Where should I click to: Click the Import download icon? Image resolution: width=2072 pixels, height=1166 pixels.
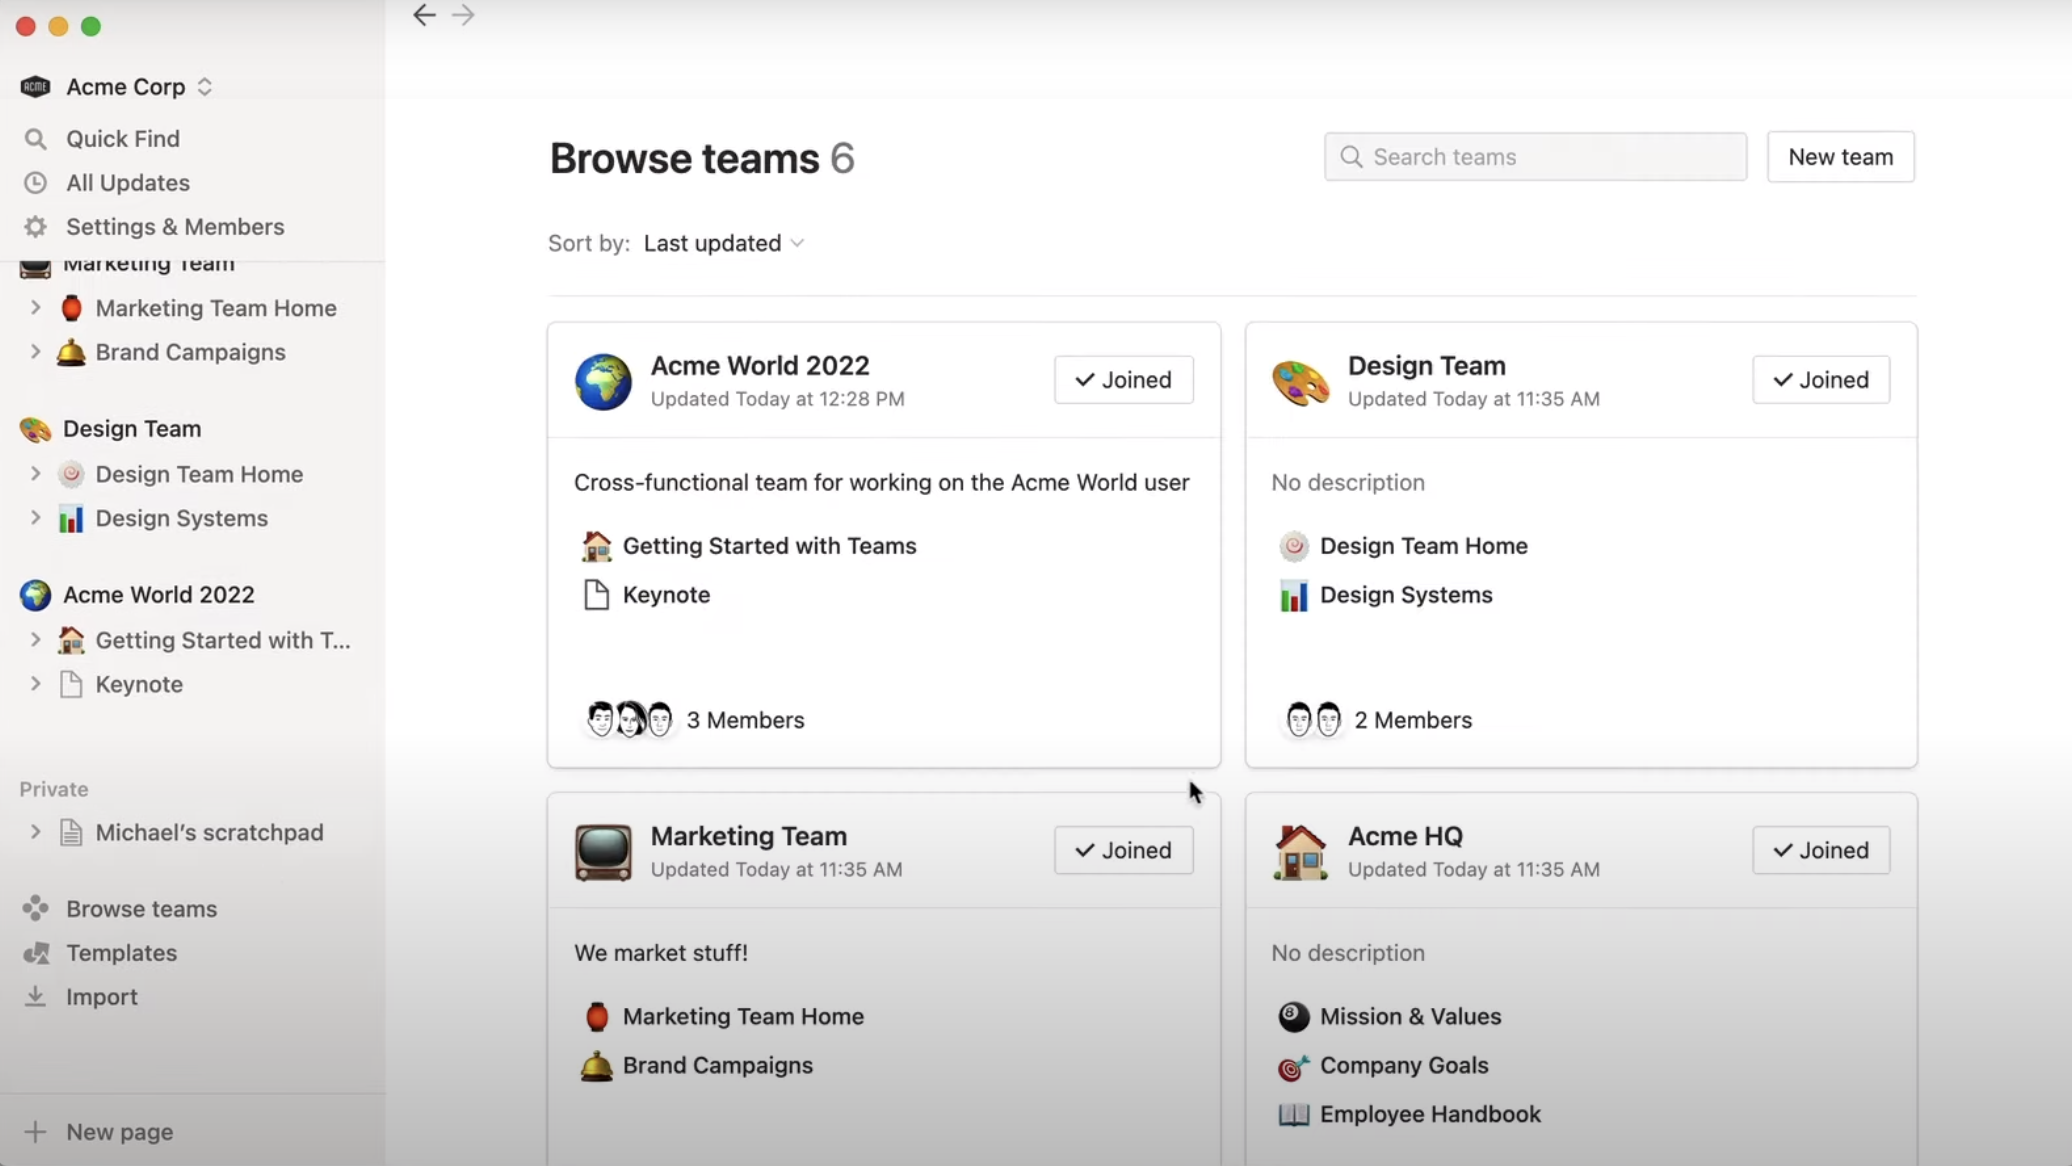pos(35,997)
